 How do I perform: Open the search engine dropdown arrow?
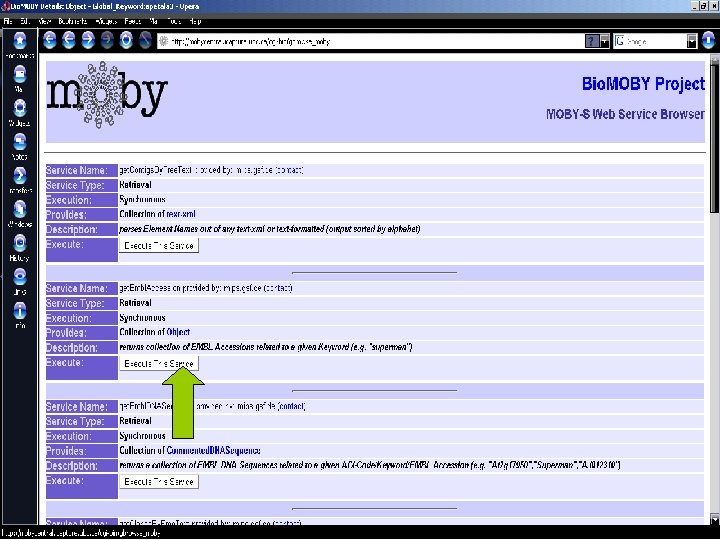[692, 42]
